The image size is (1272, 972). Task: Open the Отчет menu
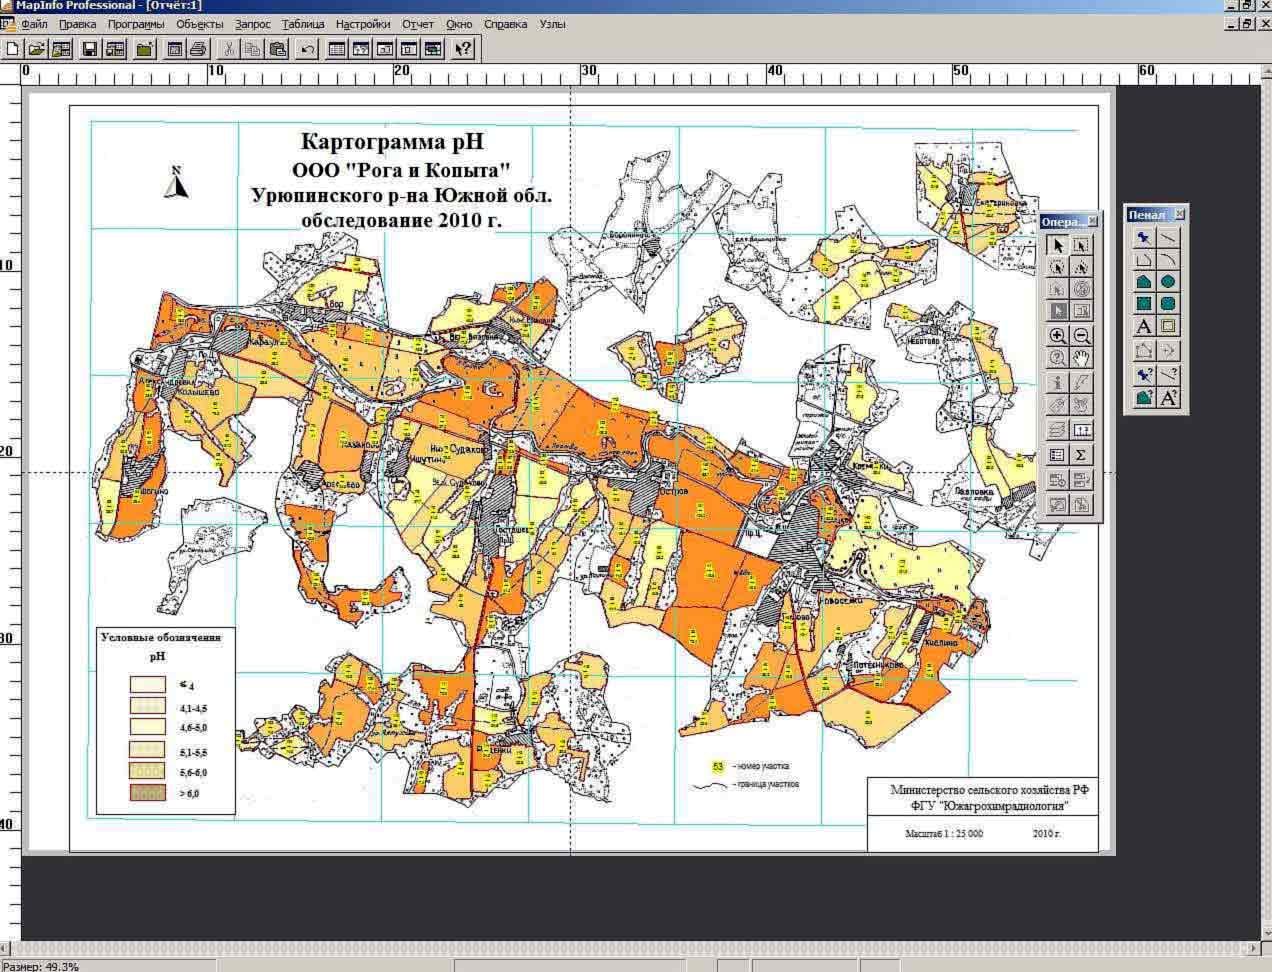(x=418, y=24)
